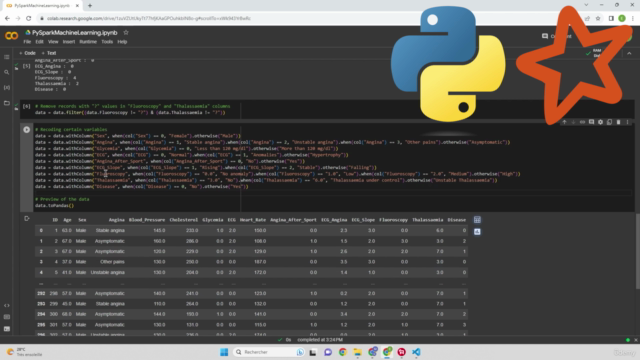640x360 pixels.
Task: Click the 'Fluoroscopy' column header
Action: 393,220
